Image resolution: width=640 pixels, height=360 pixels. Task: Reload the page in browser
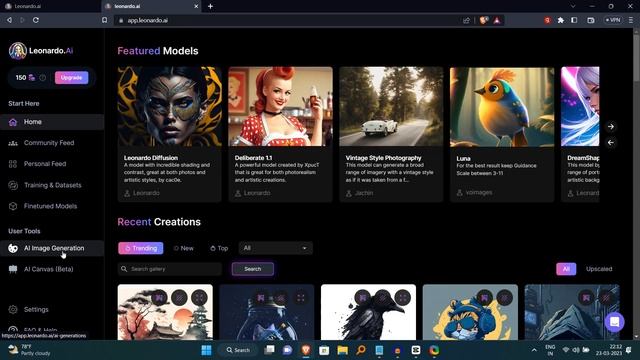pos(36,20)
